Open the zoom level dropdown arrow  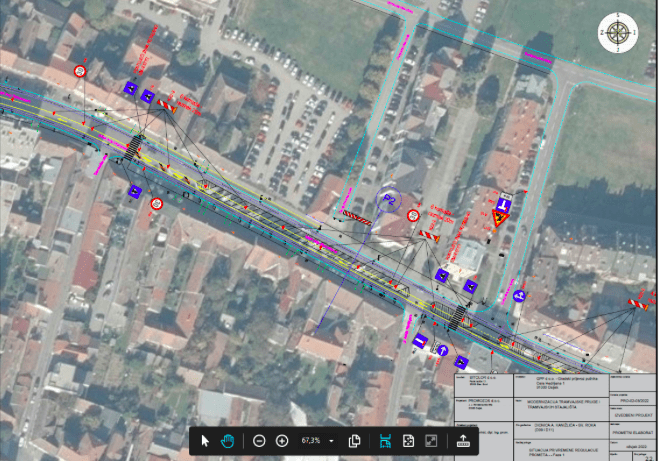[331, 440]
